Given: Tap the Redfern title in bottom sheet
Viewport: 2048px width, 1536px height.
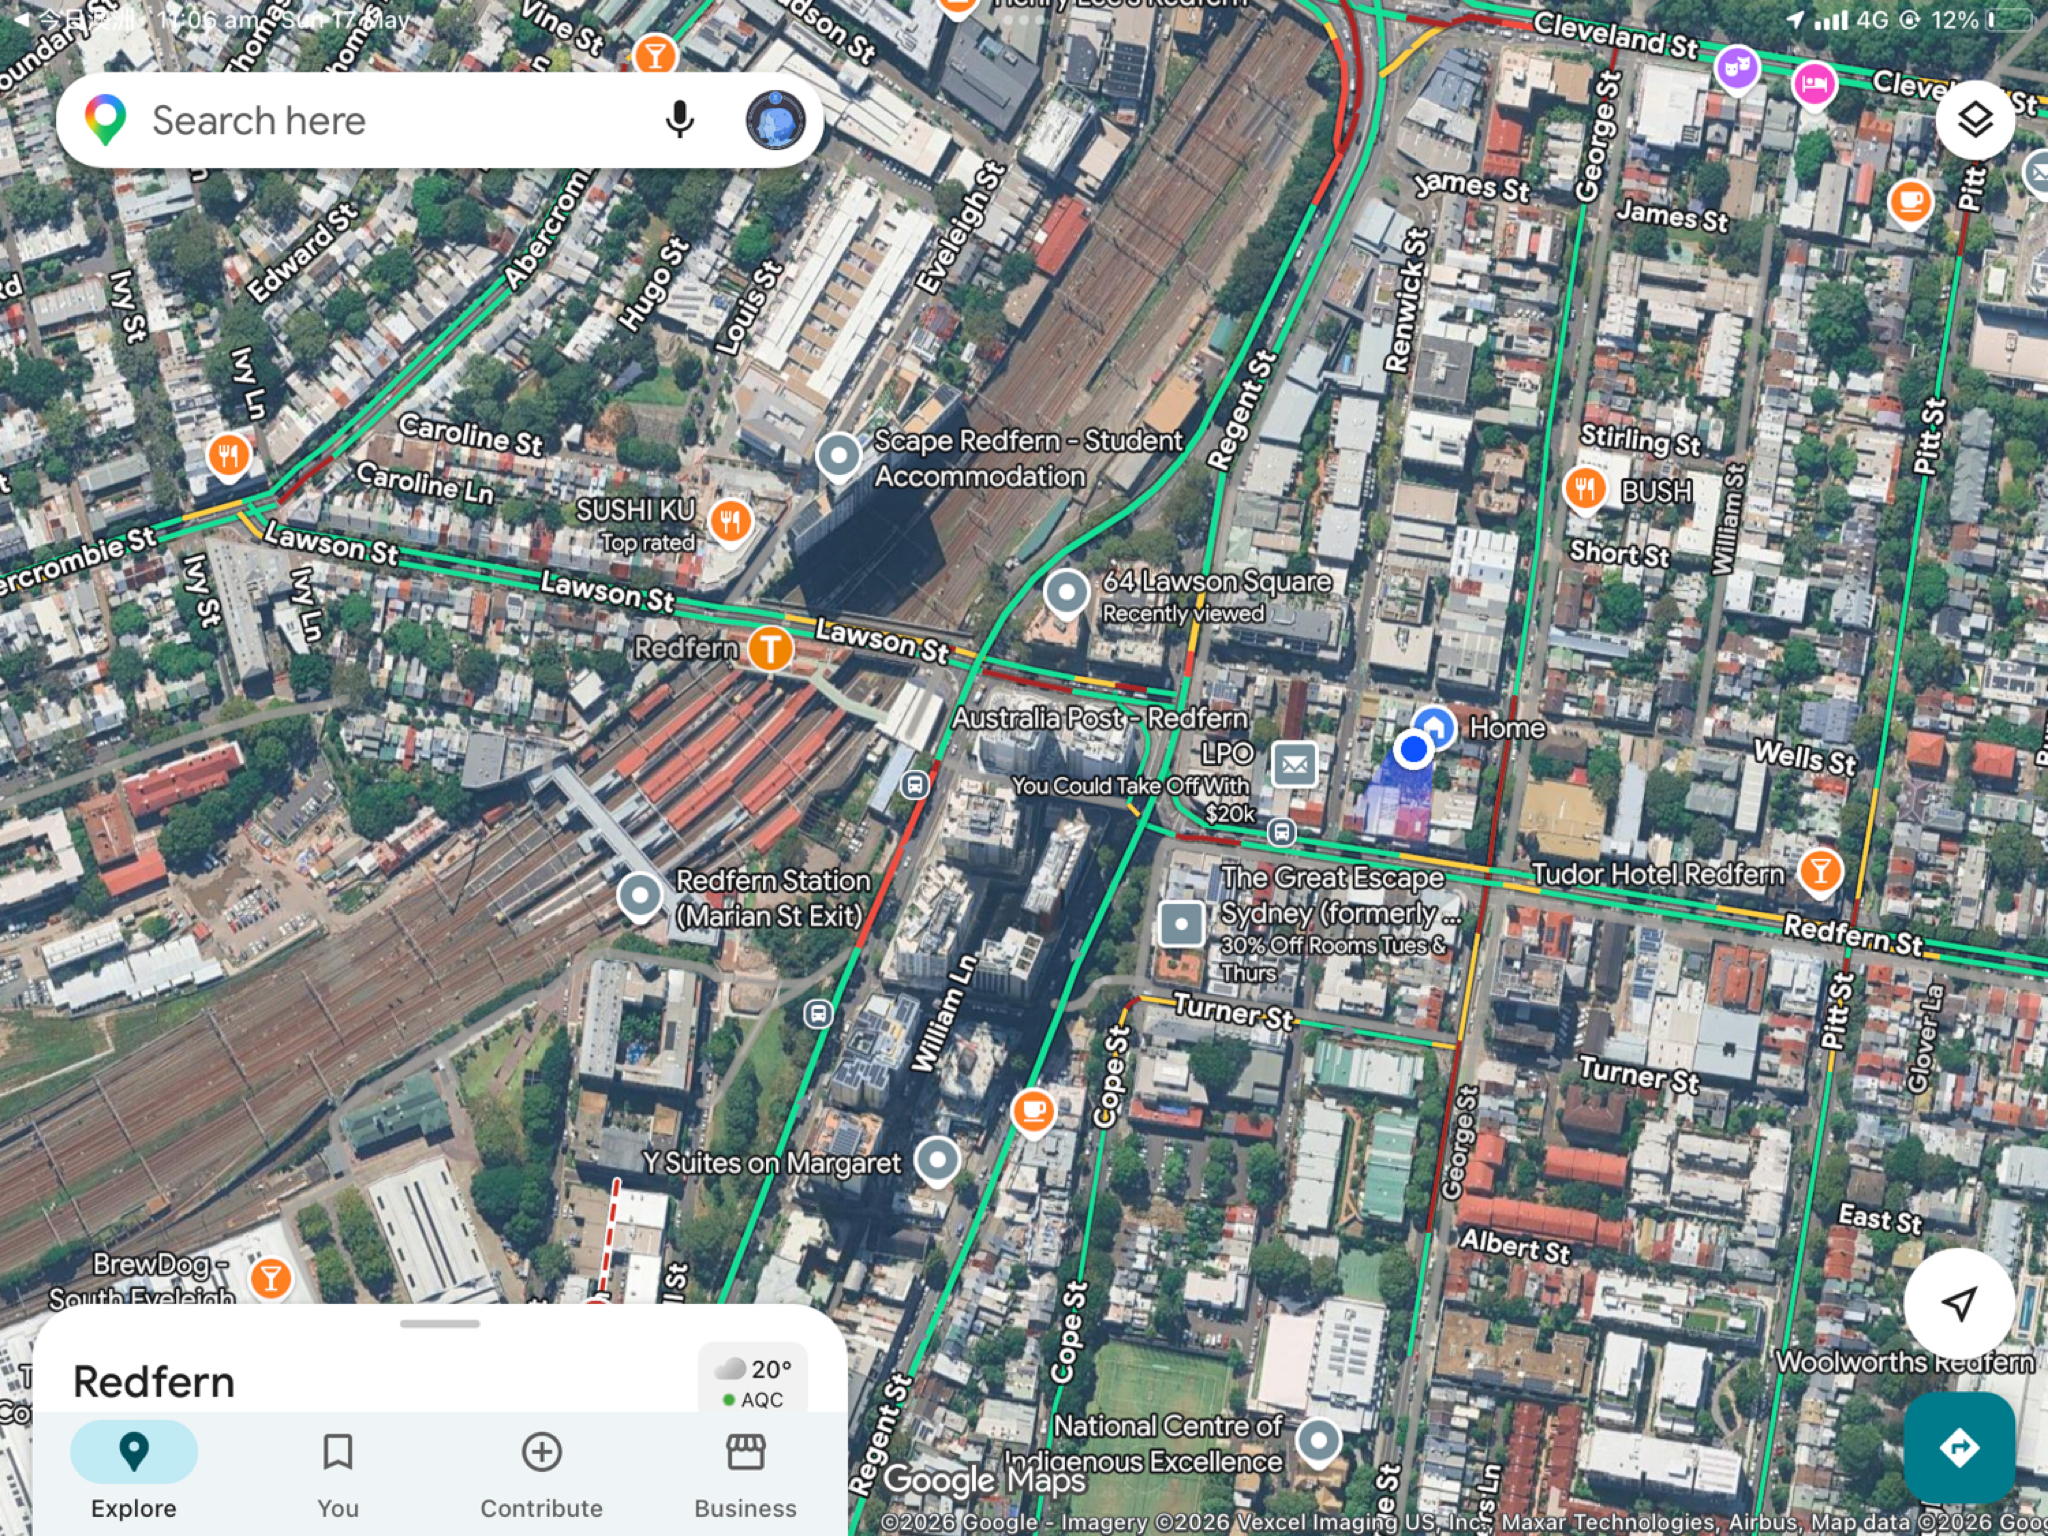Looking at the screenshot, I should pos(154,1381).
